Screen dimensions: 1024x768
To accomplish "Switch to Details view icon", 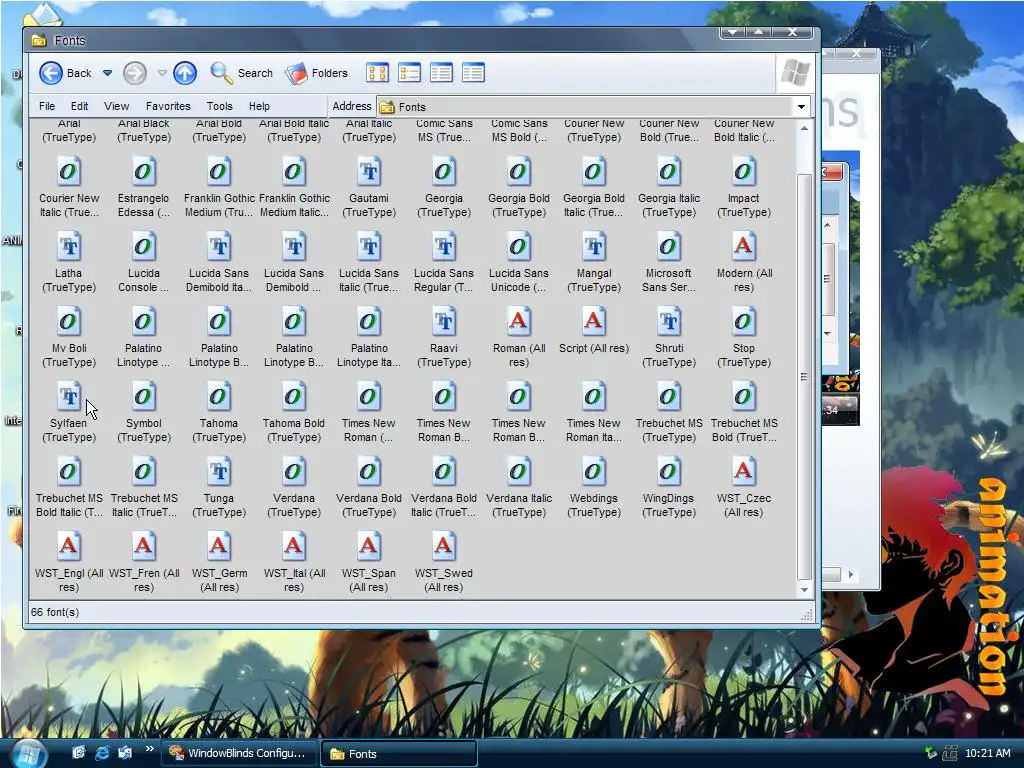I will click(473, 73).
